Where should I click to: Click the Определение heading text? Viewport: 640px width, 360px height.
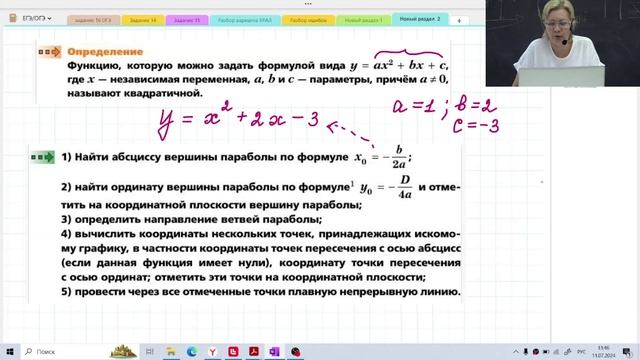105,52
